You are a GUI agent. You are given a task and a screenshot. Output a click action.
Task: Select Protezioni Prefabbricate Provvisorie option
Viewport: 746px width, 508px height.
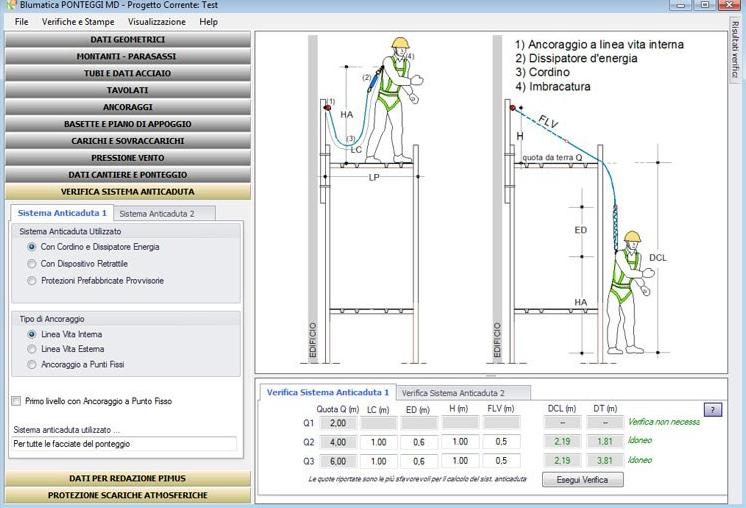(32, 281)
